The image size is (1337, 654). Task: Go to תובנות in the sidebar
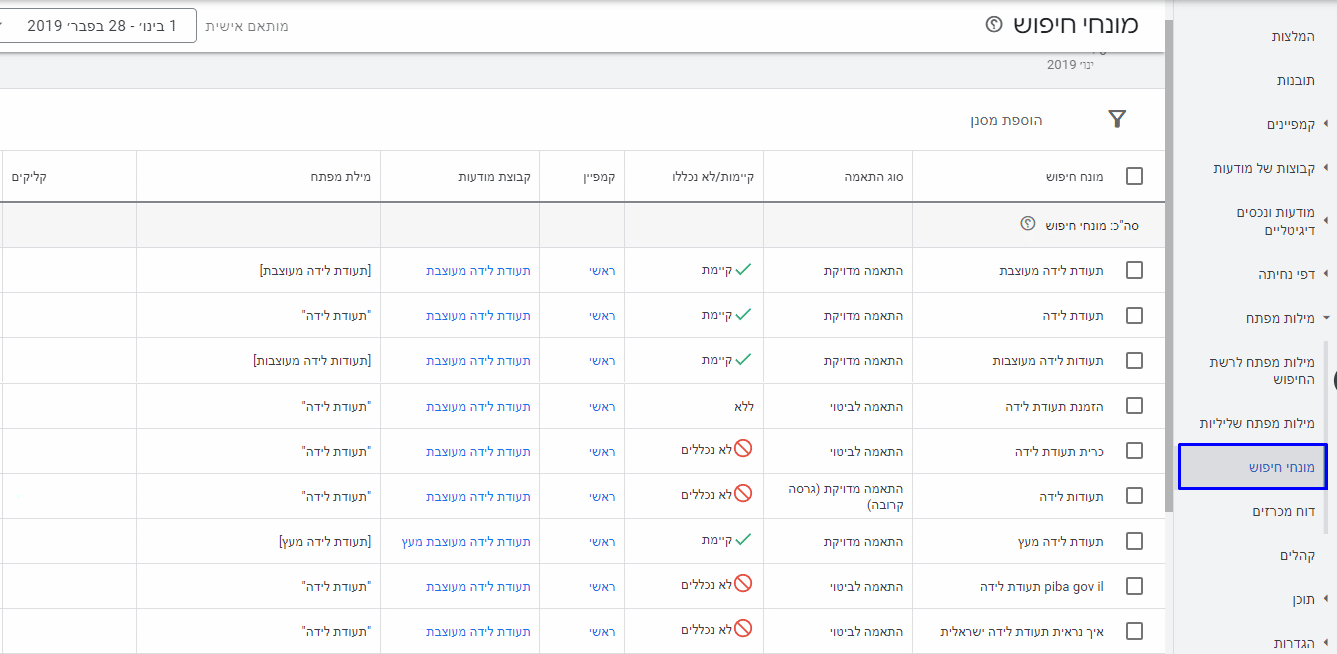[1295, 80]
